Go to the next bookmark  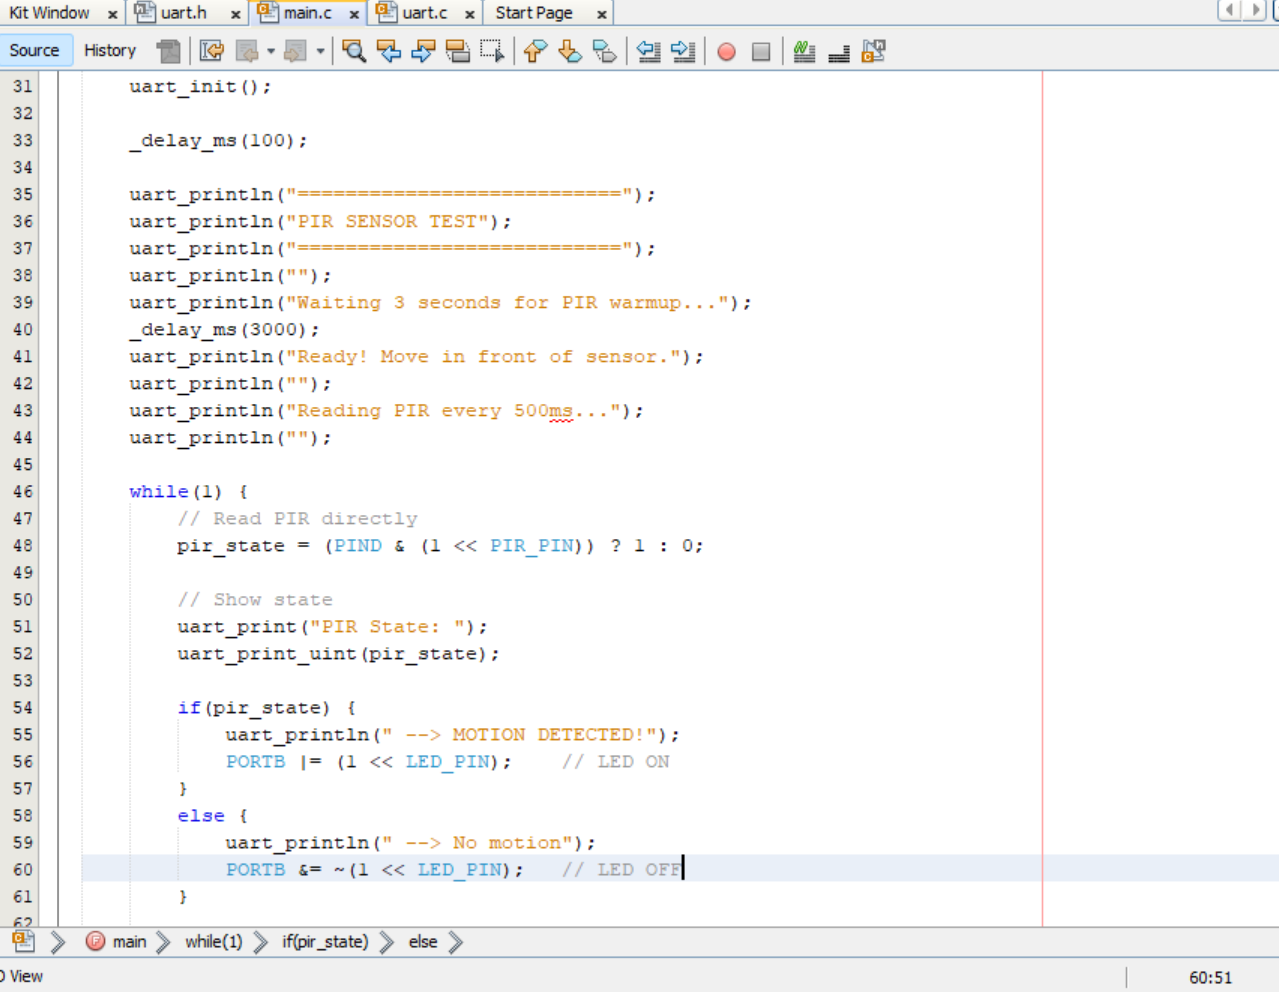click(570, 51)
